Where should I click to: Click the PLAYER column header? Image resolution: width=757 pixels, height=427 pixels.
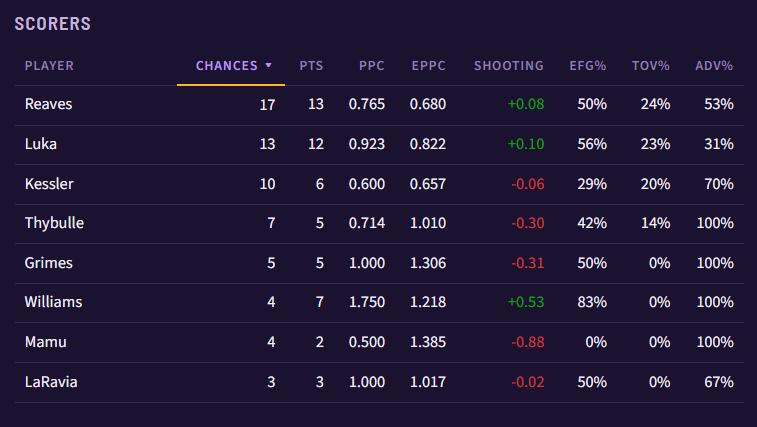tap(49, 66)
